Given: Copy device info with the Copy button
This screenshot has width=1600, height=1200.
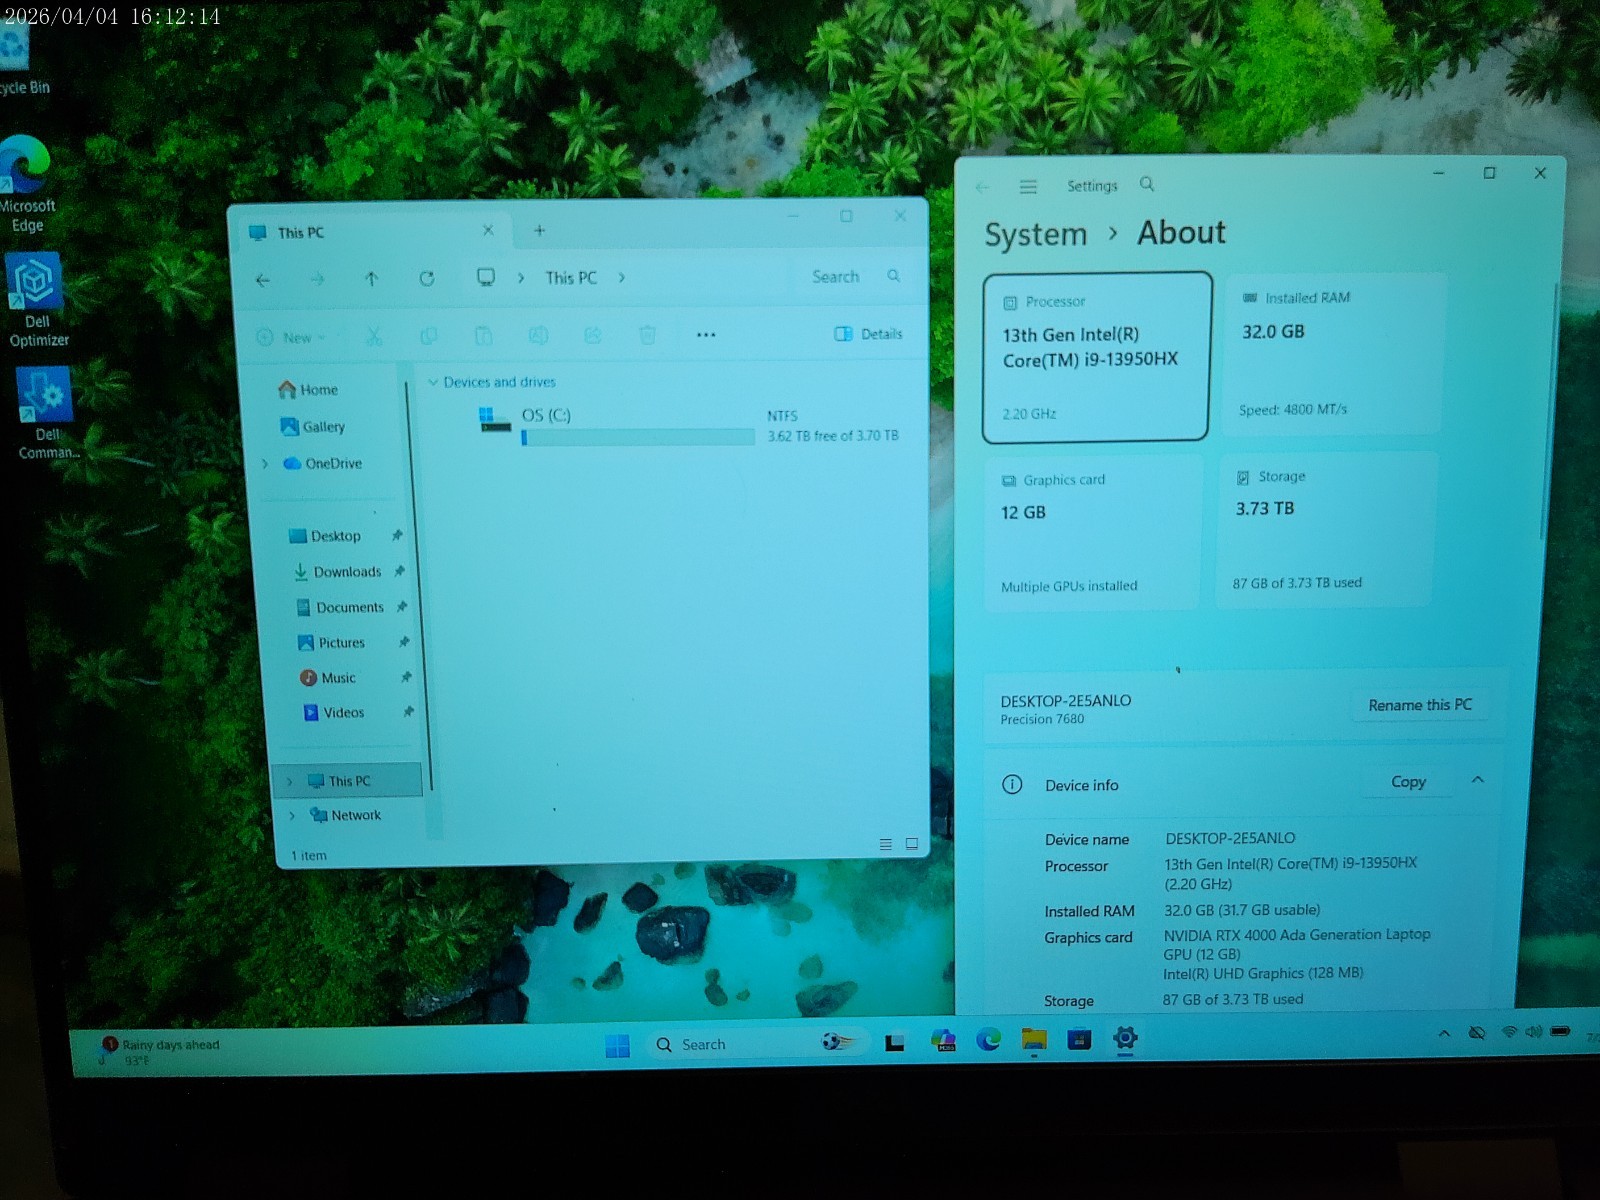Looking at the screenshot, I should point(1408,782).
